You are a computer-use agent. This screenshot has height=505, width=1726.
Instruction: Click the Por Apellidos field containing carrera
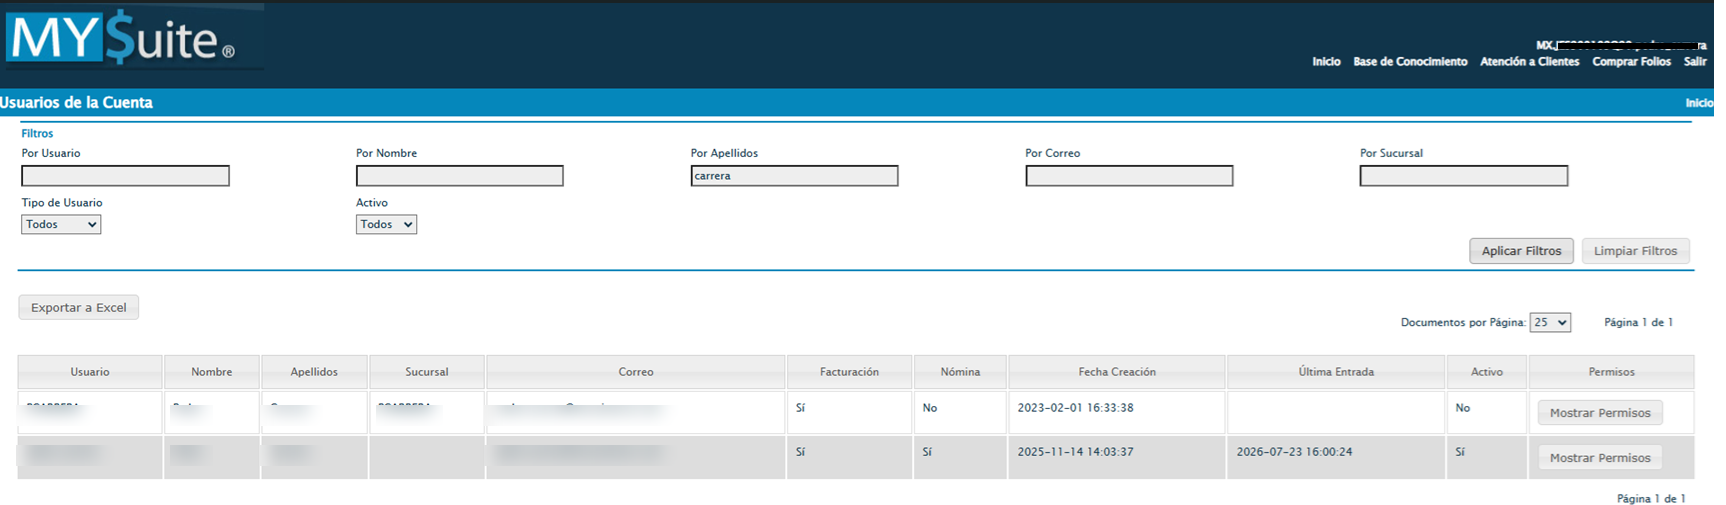click(x=794, y=176)
